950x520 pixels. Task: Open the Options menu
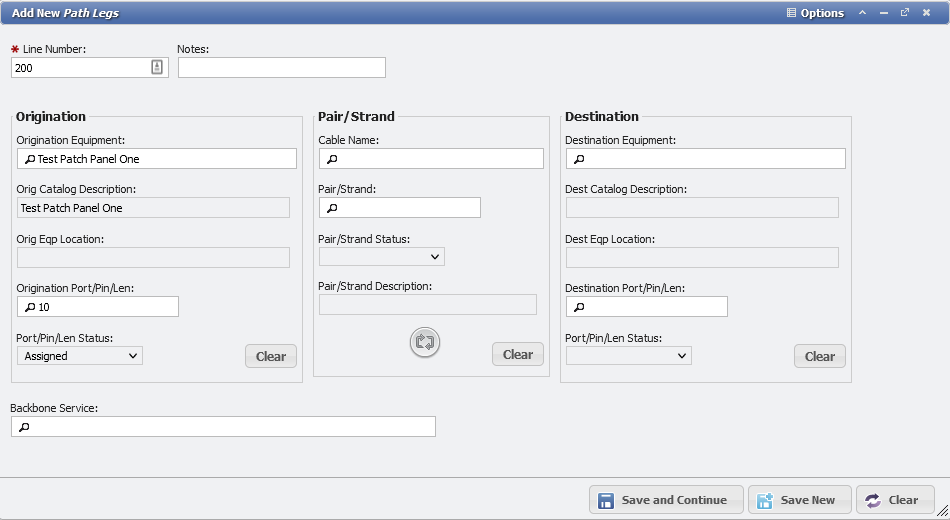coord(815,13)
